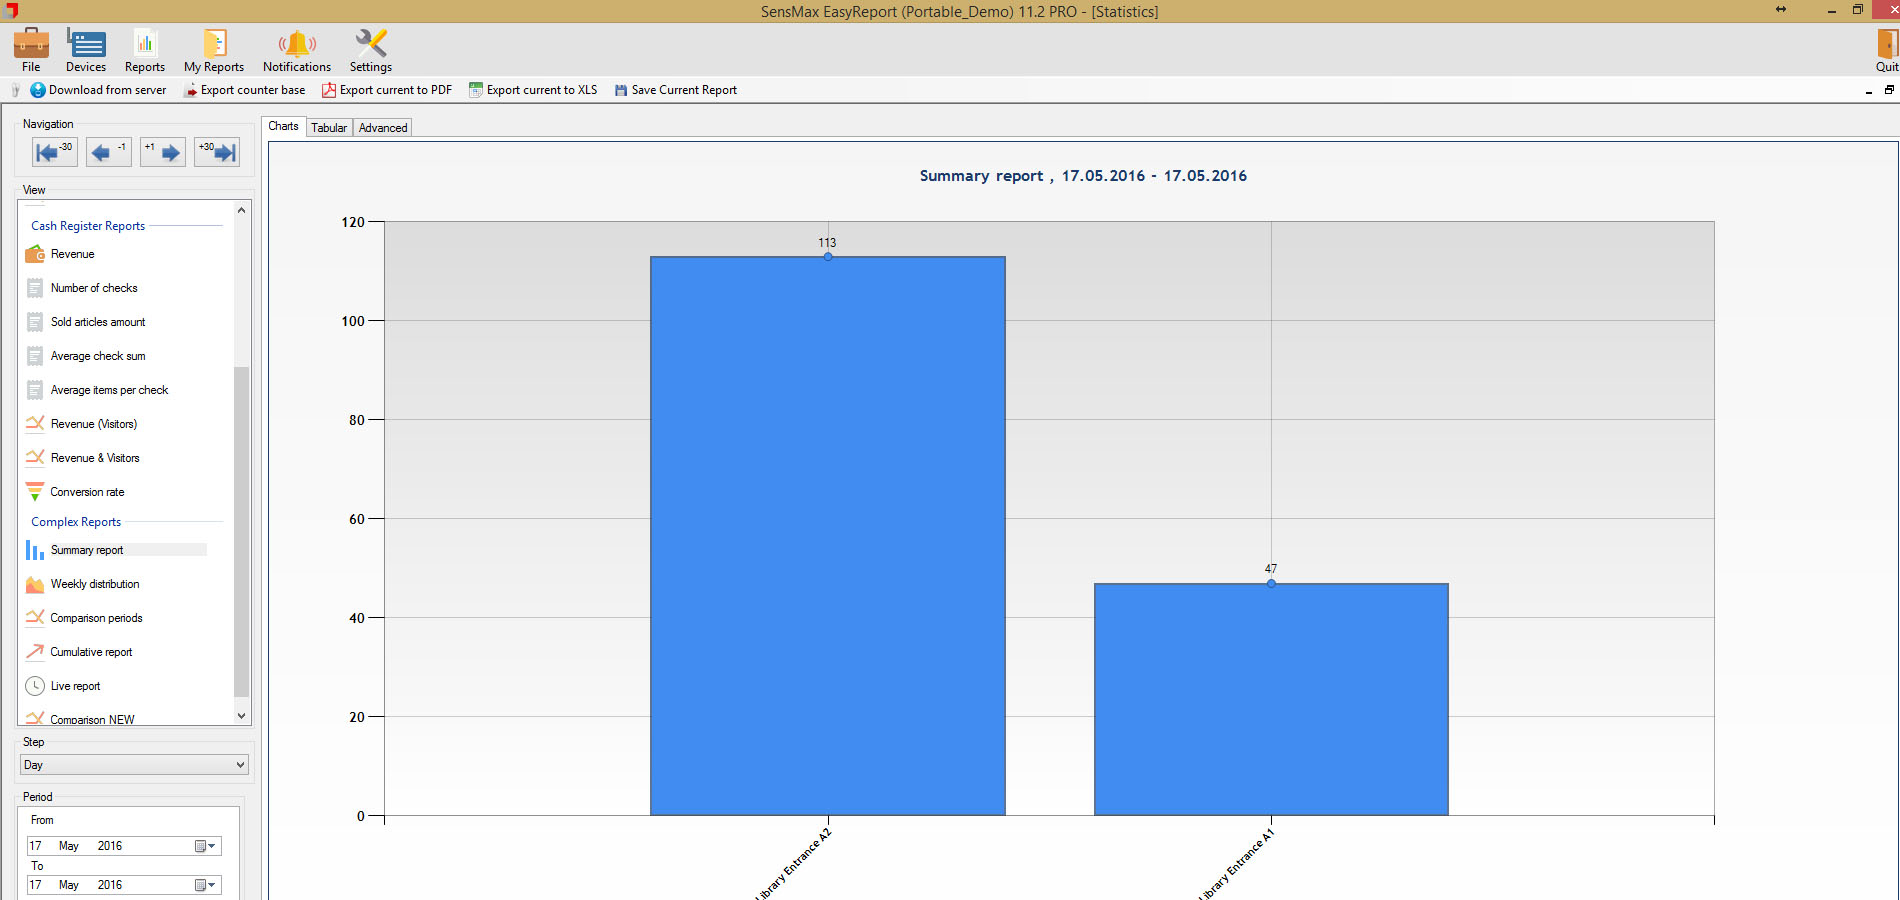Image resolution: width=1900 pixels, height=900 pixels.
Task: Select Average items per check report
Action: click(110, 390)
